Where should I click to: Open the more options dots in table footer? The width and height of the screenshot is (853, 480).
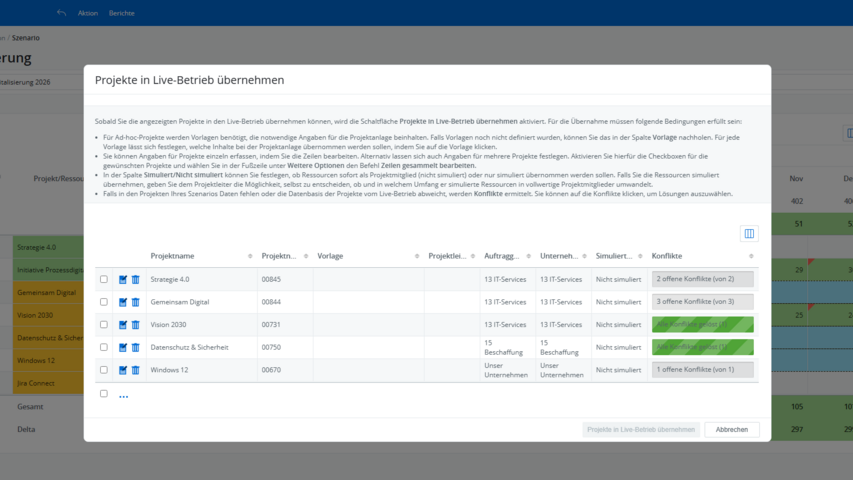pyautogui.click(x=124, y=396)
